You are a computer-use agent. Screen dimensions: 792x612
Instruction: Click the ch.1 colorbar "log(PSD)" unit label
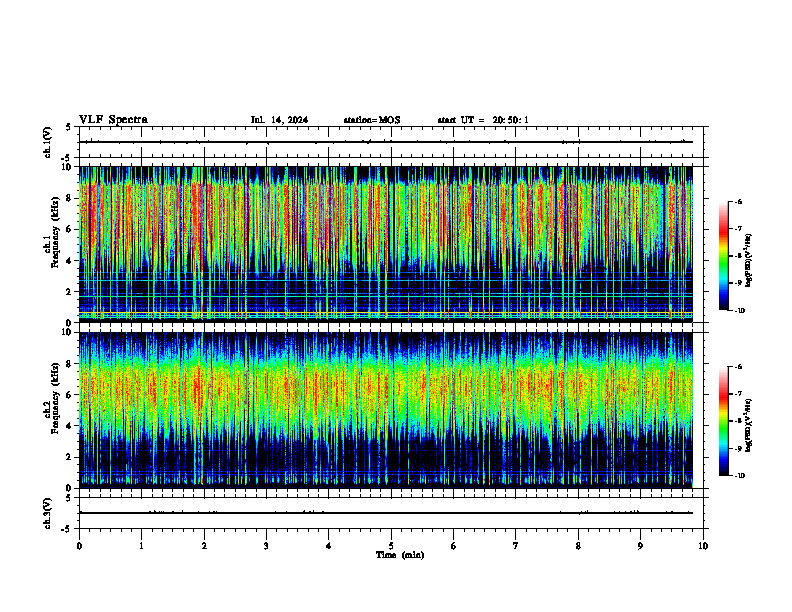[x=749, y=261]
